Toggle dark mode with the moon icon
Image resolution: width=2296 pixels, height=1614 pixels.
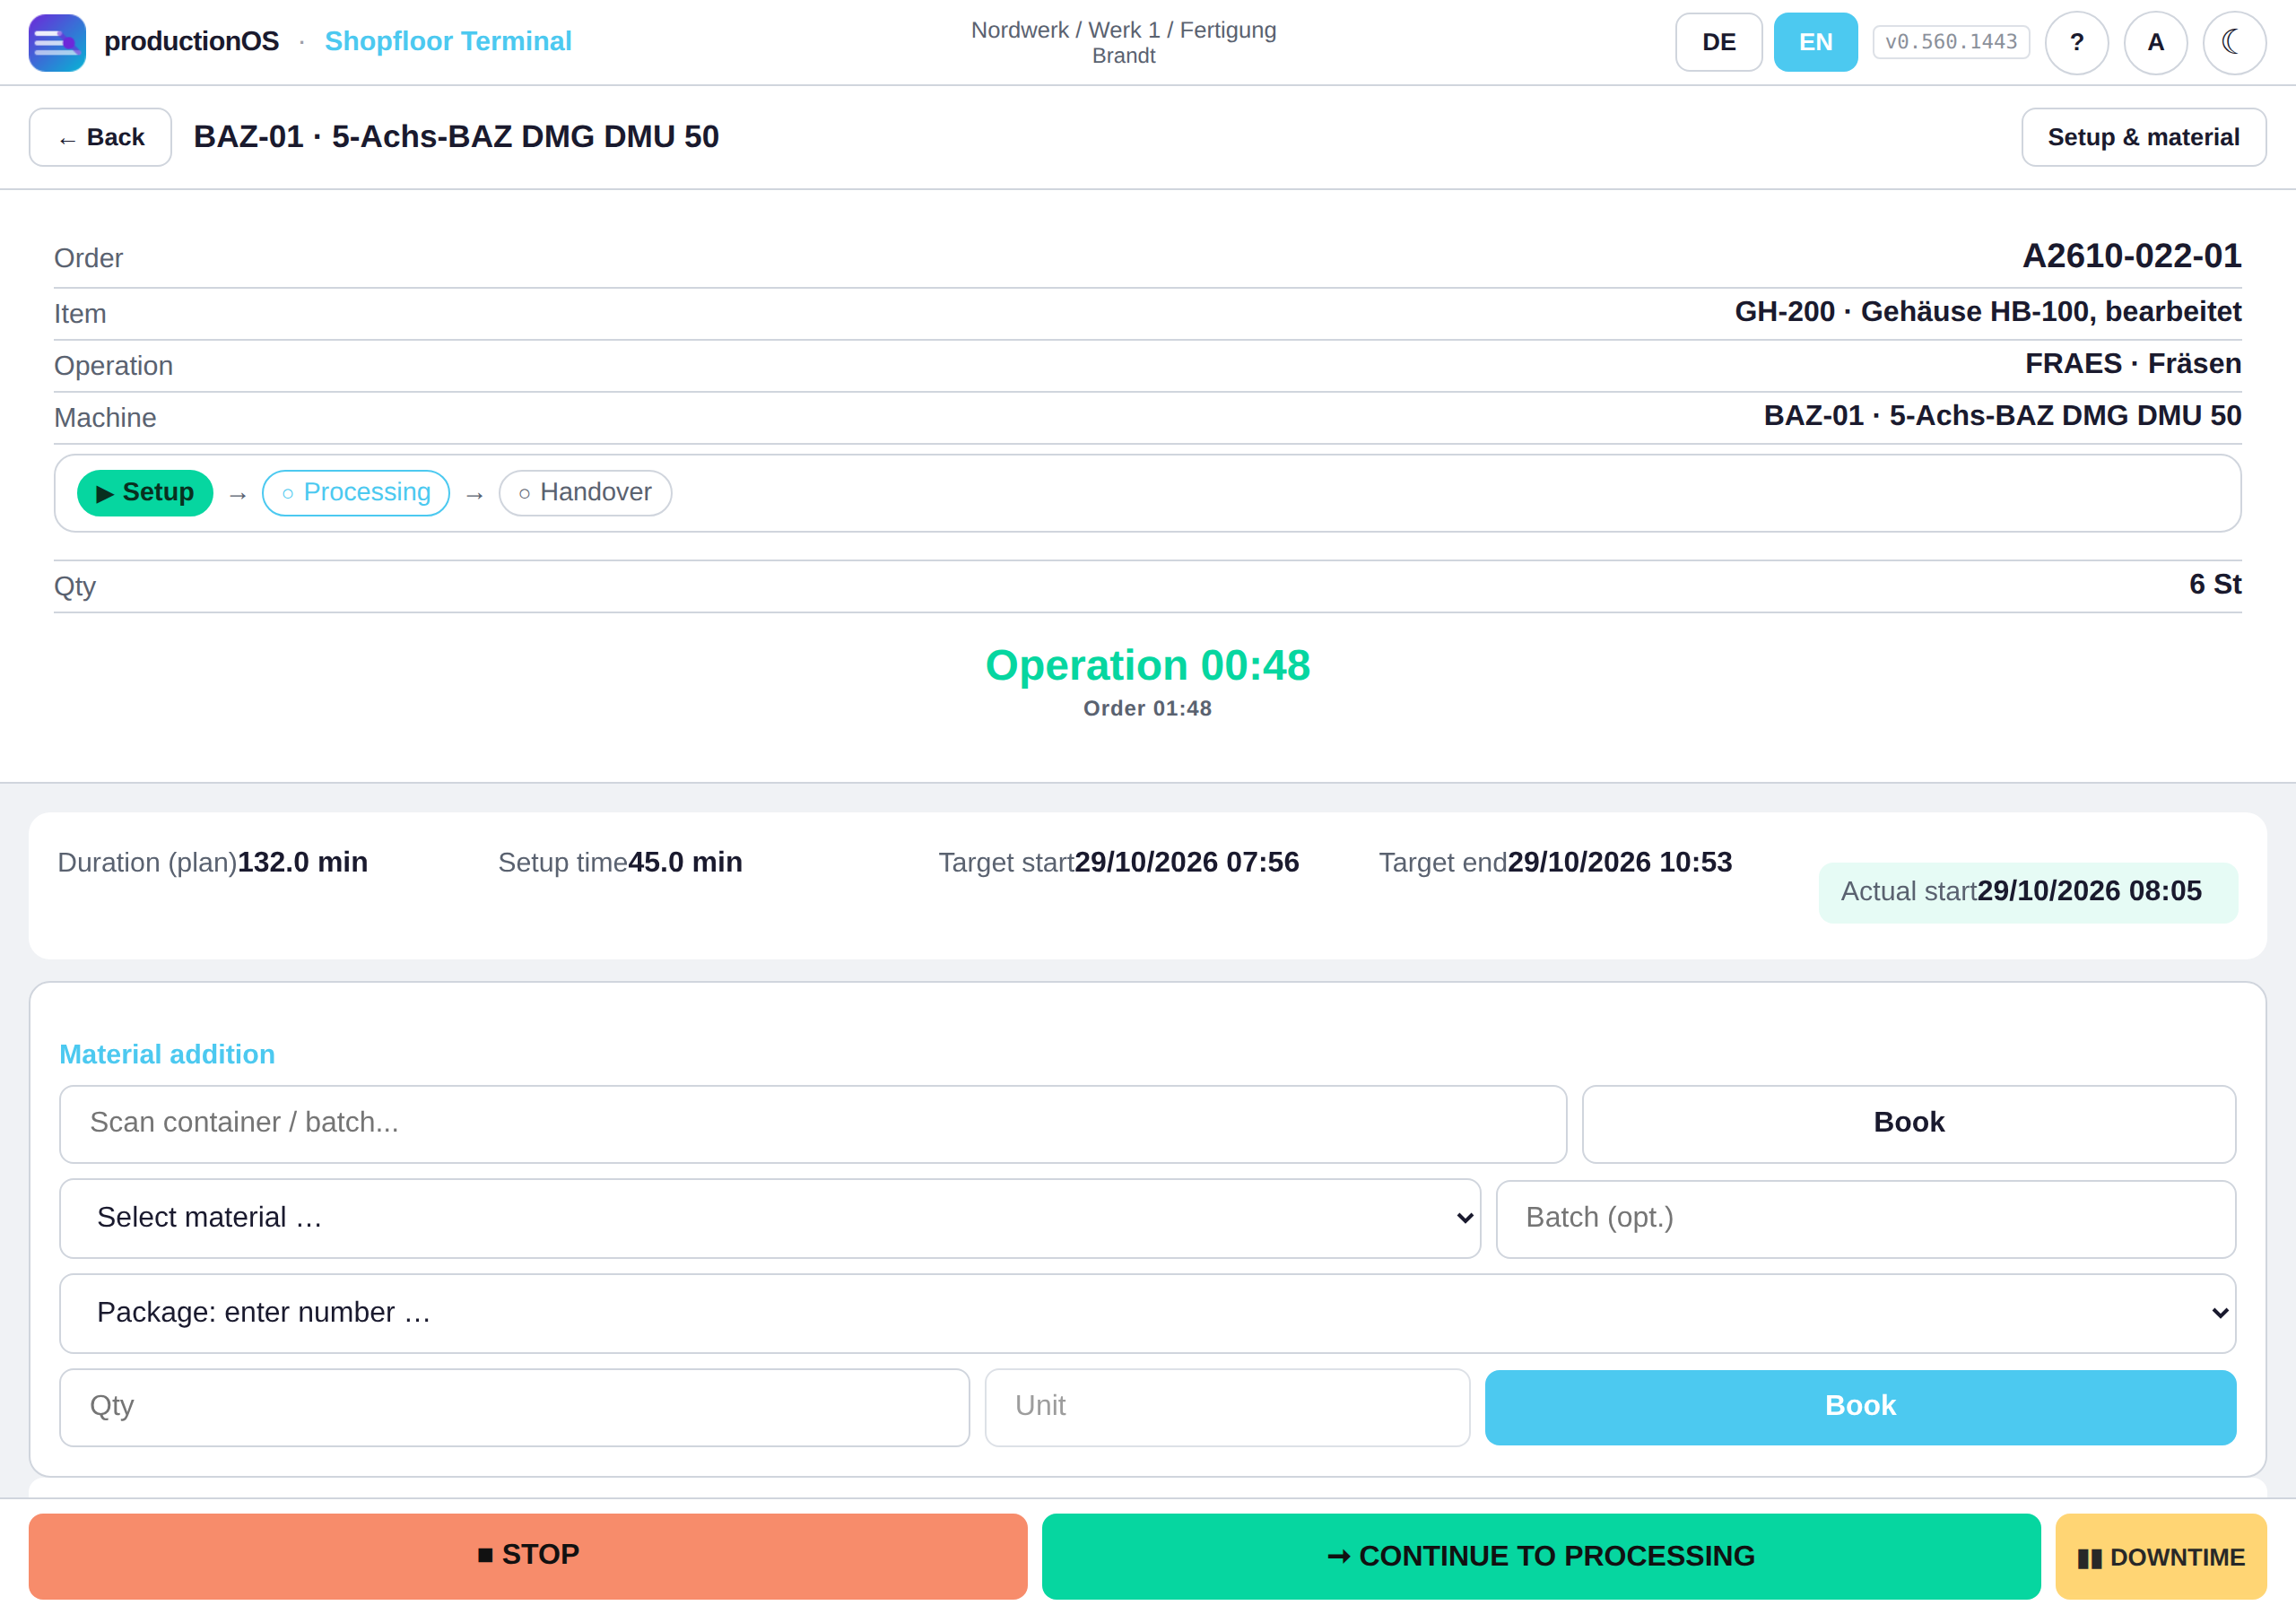[x=2234, y=42]
